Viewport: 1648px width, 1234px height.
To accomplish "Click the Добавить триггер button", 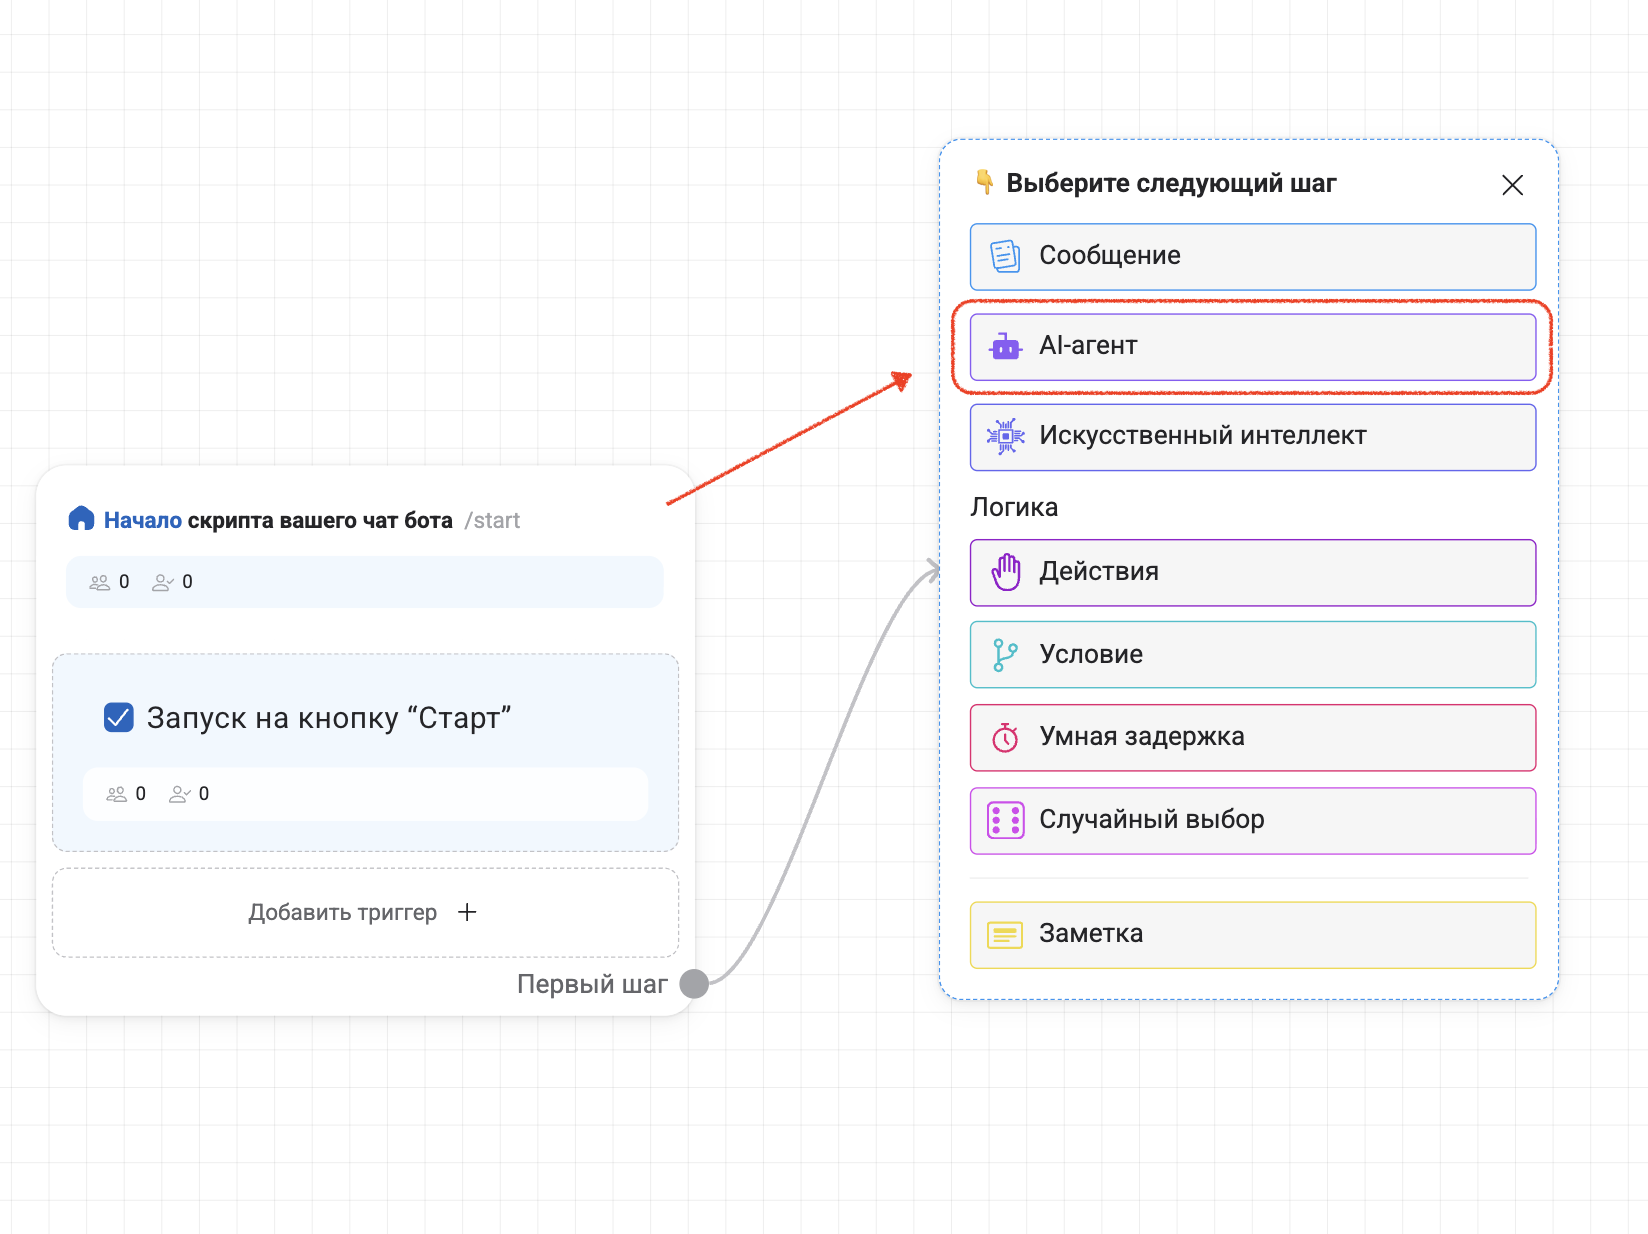I will [x=365, y=912].
